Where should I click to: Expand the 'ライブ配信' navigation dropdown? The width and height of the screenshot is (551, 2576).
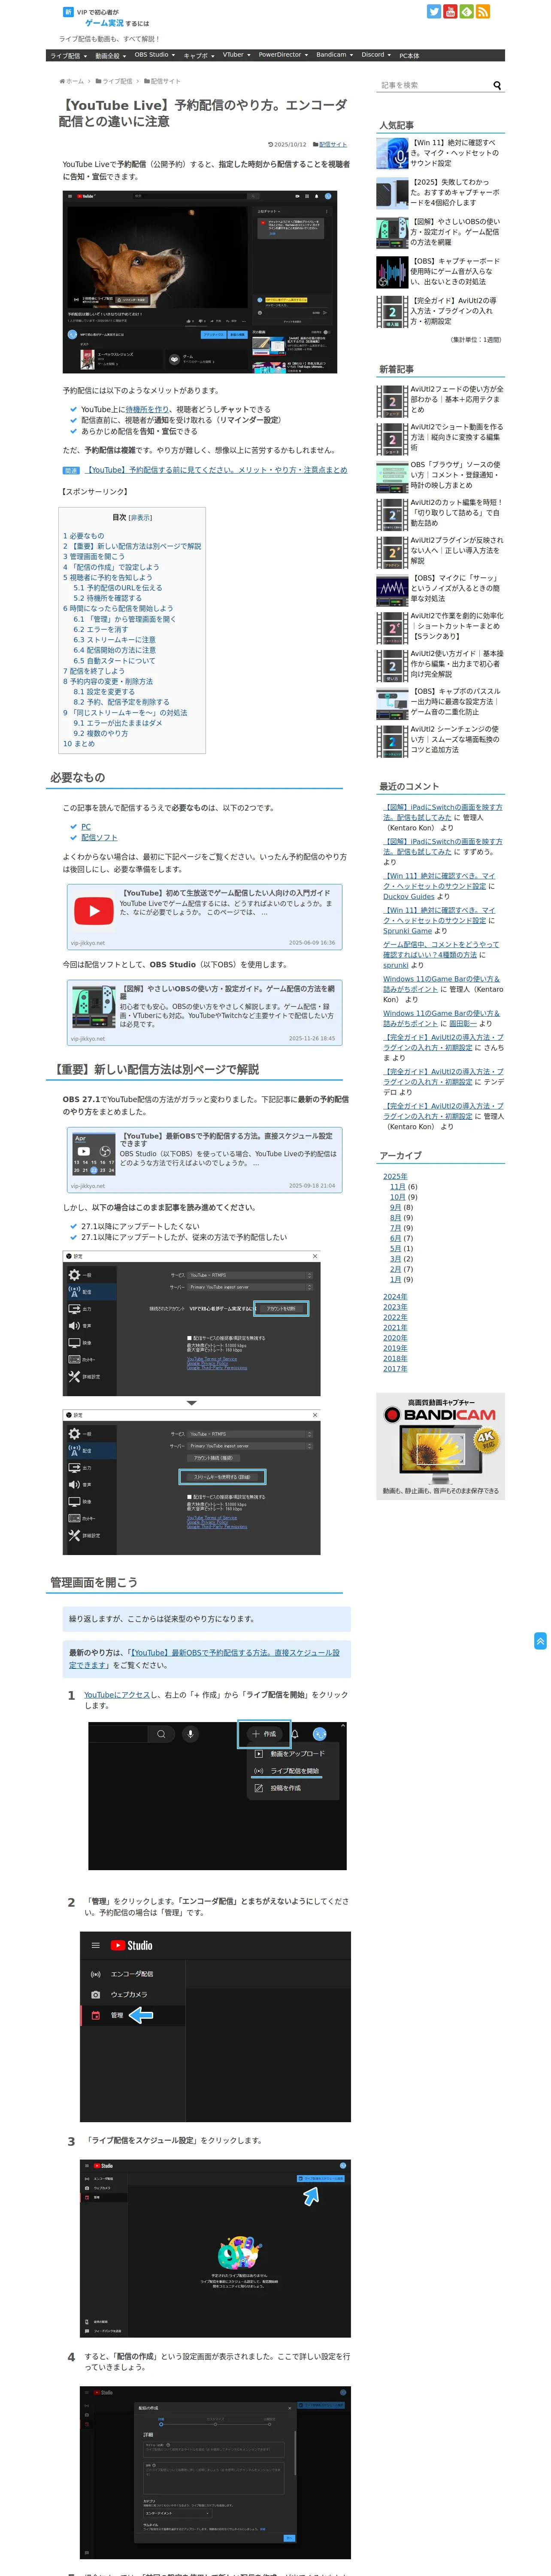(69, 56)
